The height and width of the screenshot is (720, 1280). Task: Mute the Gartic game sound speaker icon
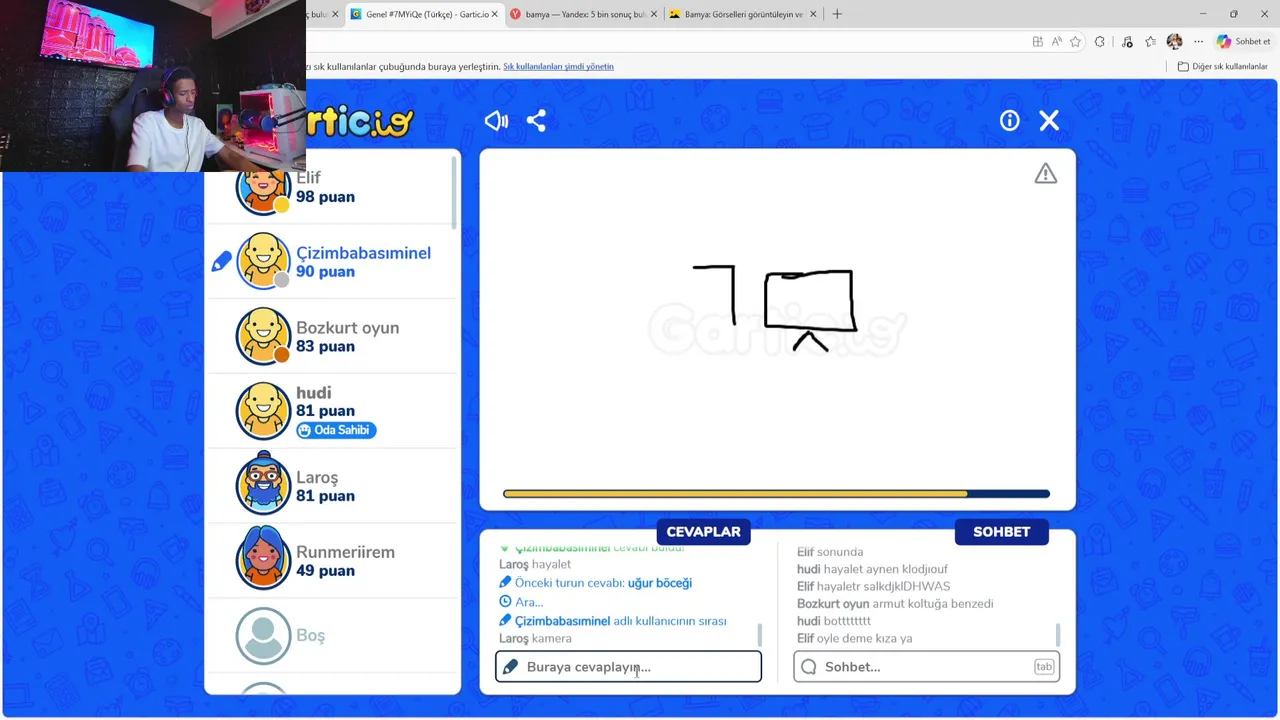point(496,121)
